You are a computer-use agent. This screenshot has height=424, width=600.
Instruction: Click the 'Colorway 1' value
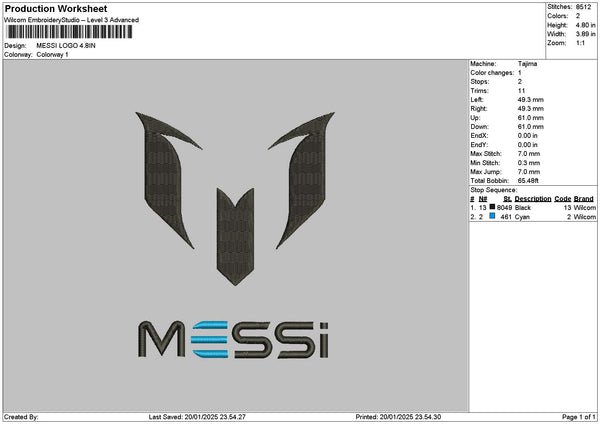point(52,55)
